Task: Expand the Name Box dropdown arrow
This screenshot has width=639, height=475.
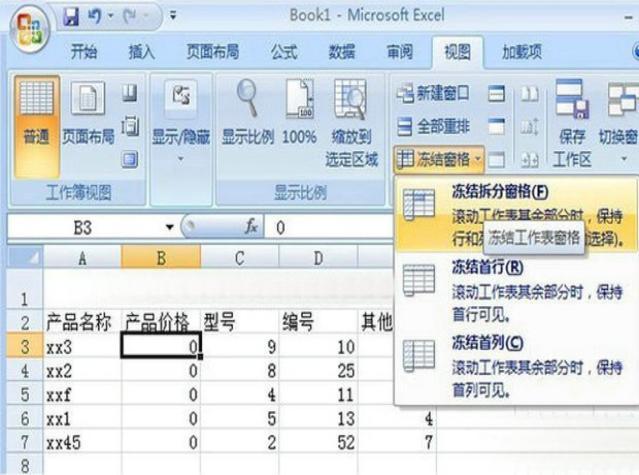Action: point(170,227)
